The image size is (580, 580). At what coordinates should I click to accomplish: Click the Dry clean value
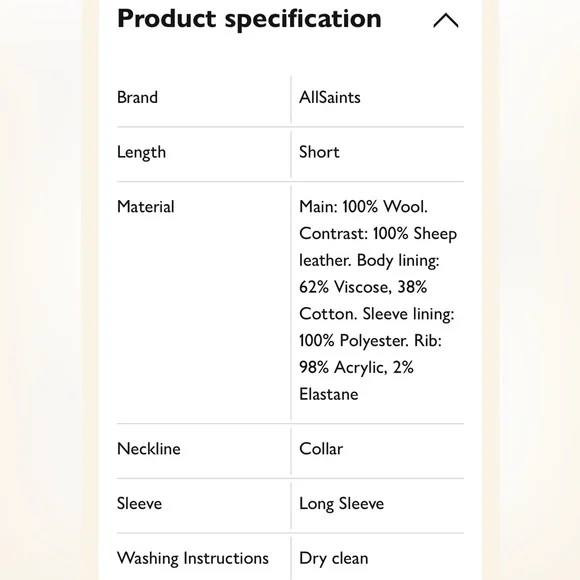(334, 559)
